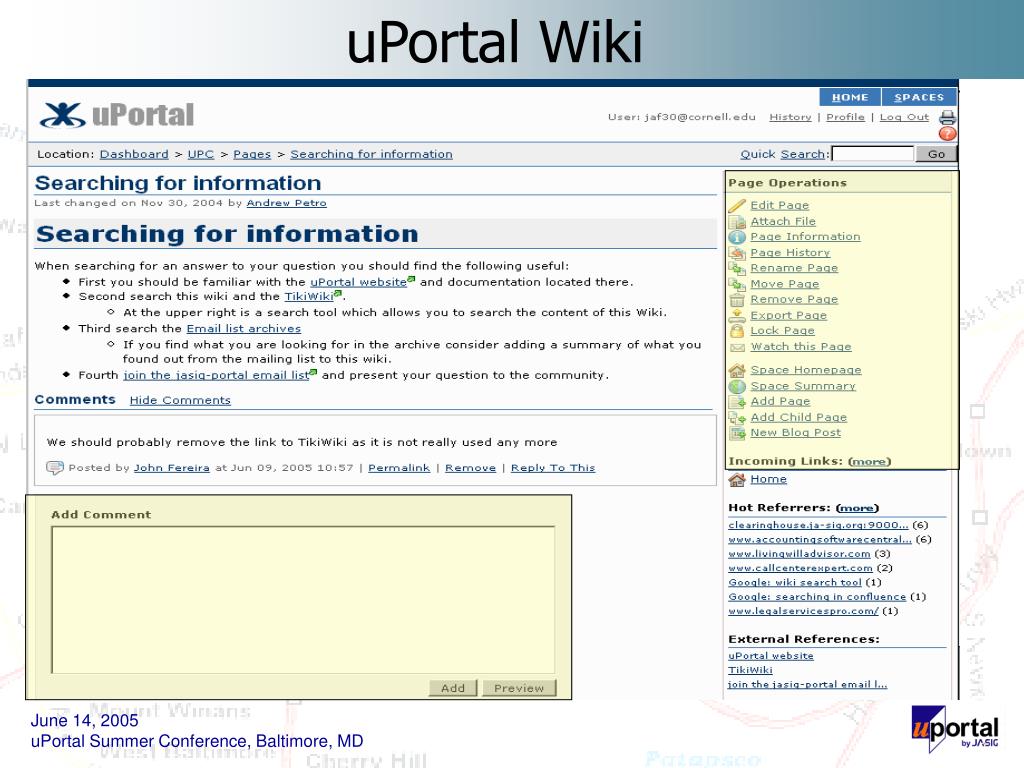The height and width of the screenshot is (768, 1024).
Task: Open the Profile link in user bar
Action: pyautogui.click(x=845, y=117)
